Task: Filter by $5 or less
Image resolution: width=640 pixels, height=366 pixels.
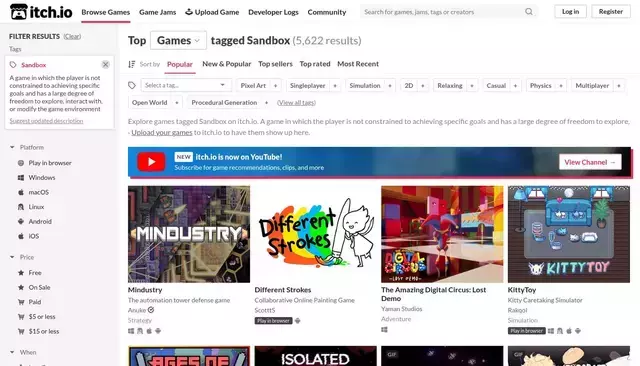Action: click(x=42, y=317)
